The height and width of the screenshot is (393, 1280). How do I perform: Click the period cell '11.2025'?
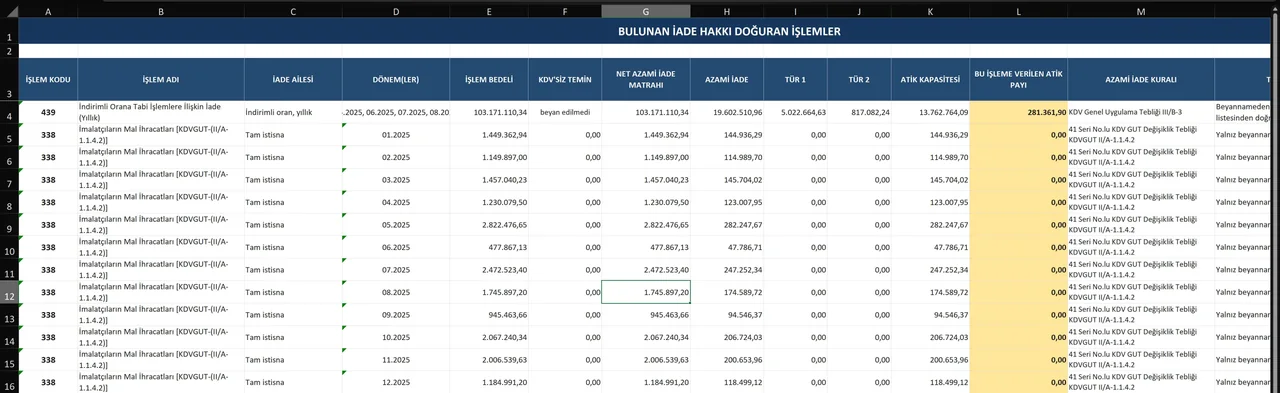tap(396, 359)
